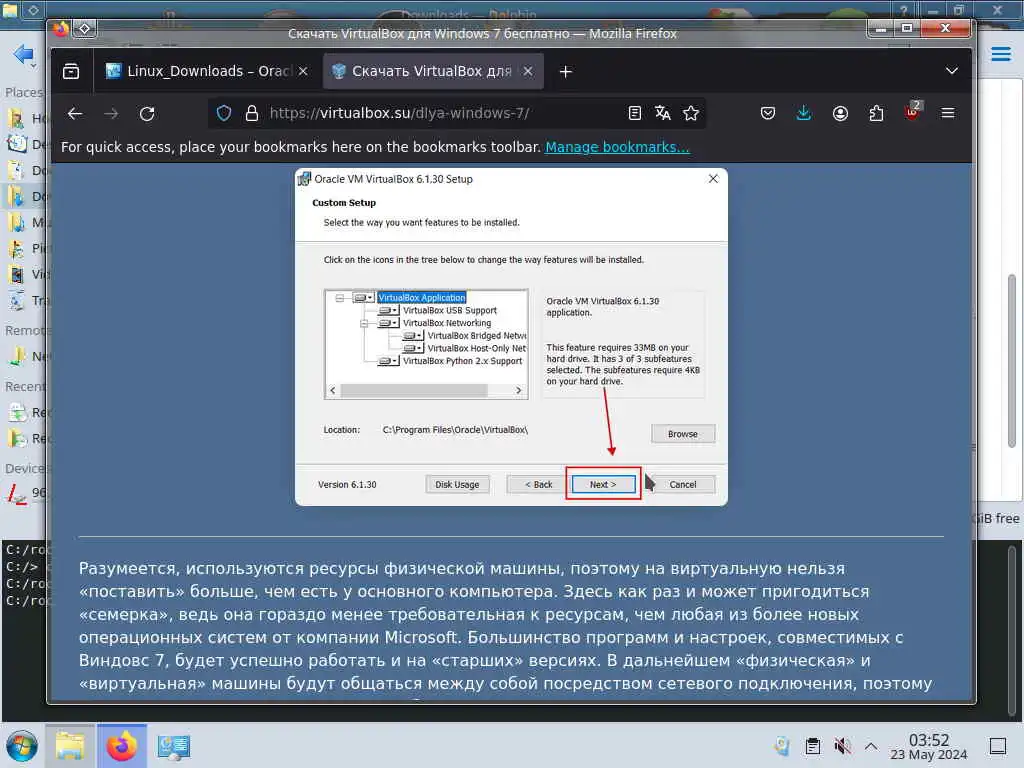Image resolution: width=1024 pixels, height=768 pixels.
Task: Click the Version 6.1.30 label
Action: coord(347,485)
